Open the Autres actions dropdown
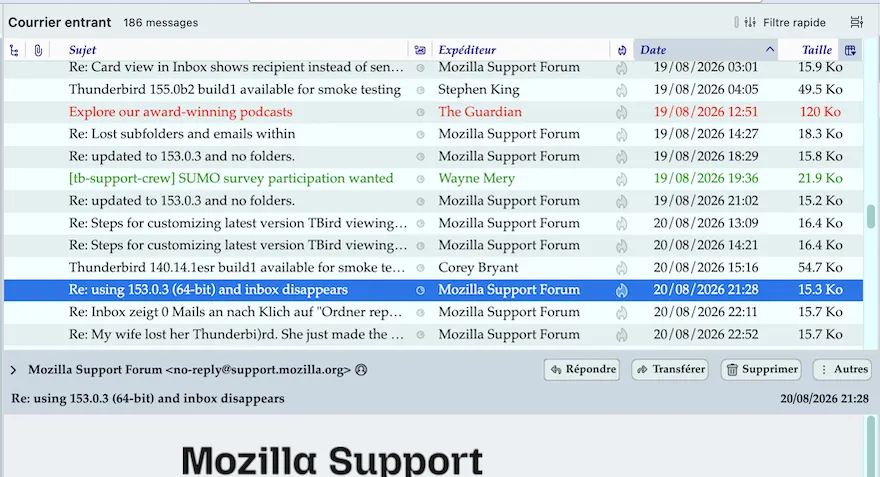The image size is (880, 477). (842, 369)
